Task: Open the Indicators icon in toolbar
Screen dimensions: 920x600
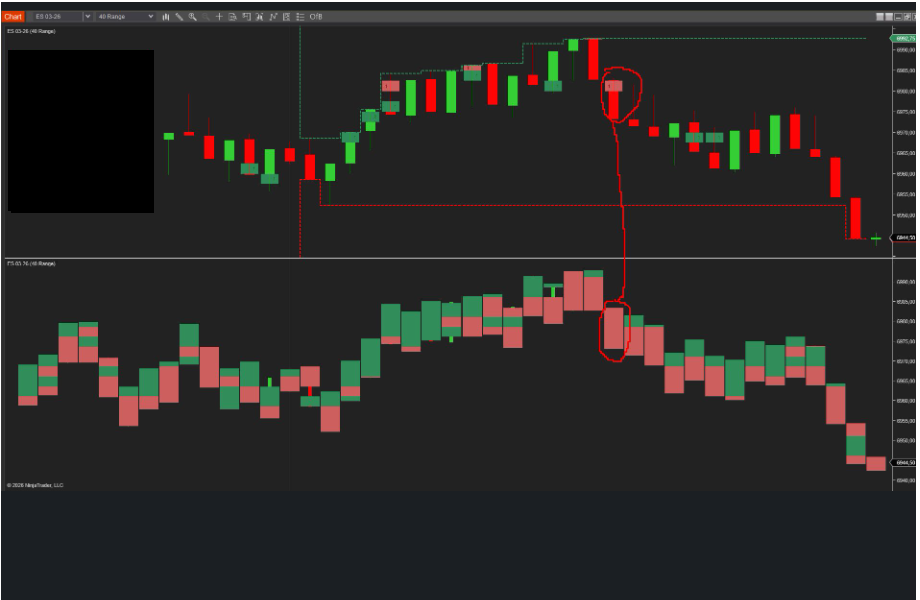Action: coord(259,17)
